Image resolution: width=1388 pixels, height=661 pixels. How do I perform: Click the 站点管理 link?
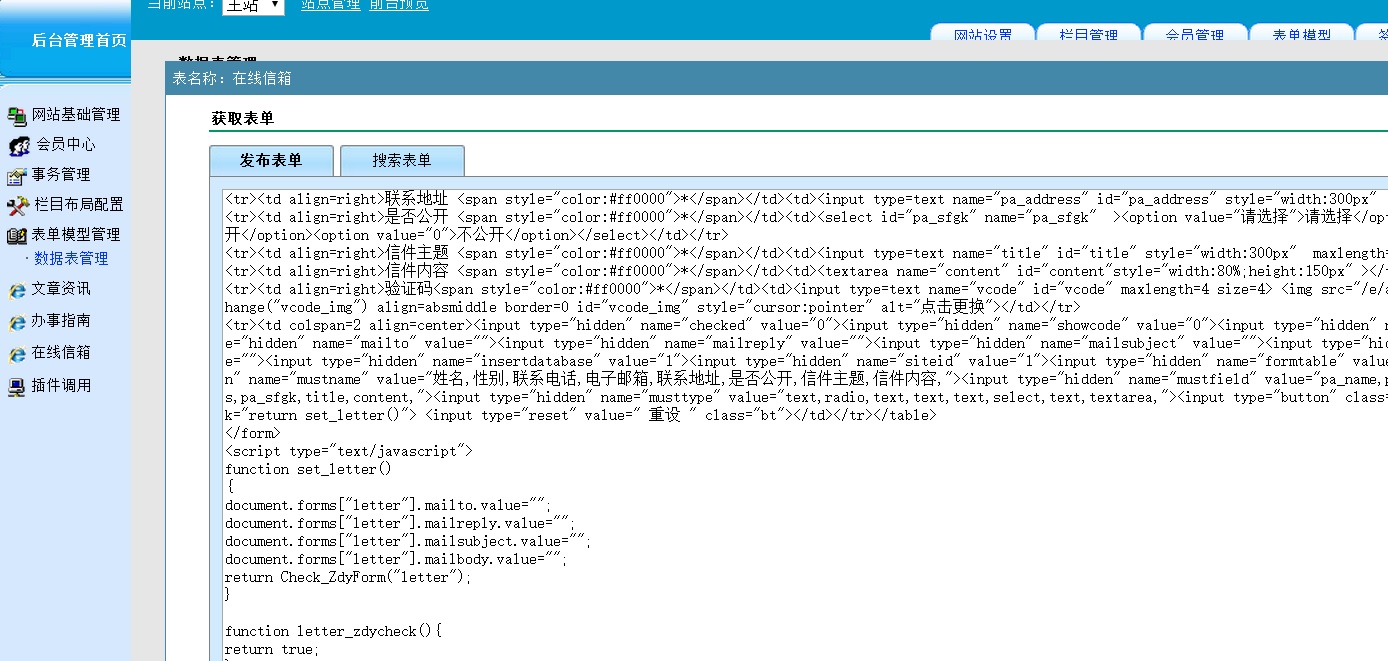coord(331,5)
